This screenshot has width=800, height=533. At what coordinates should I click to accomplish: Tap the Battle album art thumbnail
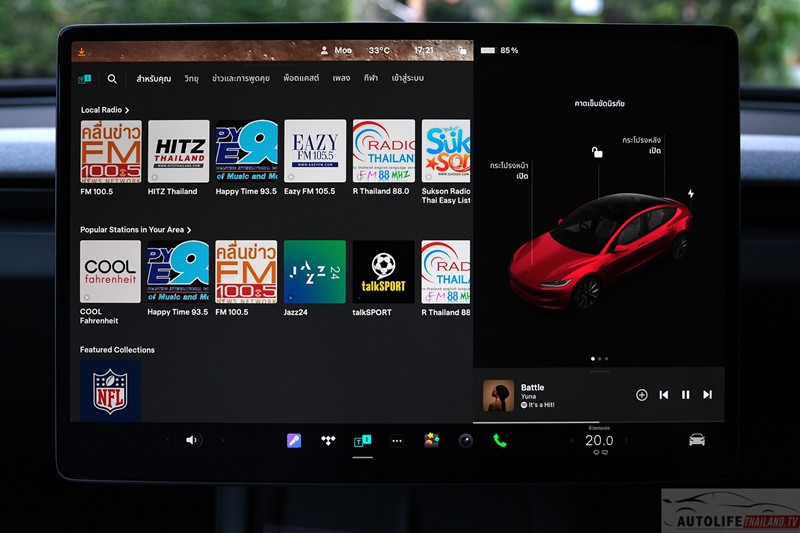tap(498, 395)
